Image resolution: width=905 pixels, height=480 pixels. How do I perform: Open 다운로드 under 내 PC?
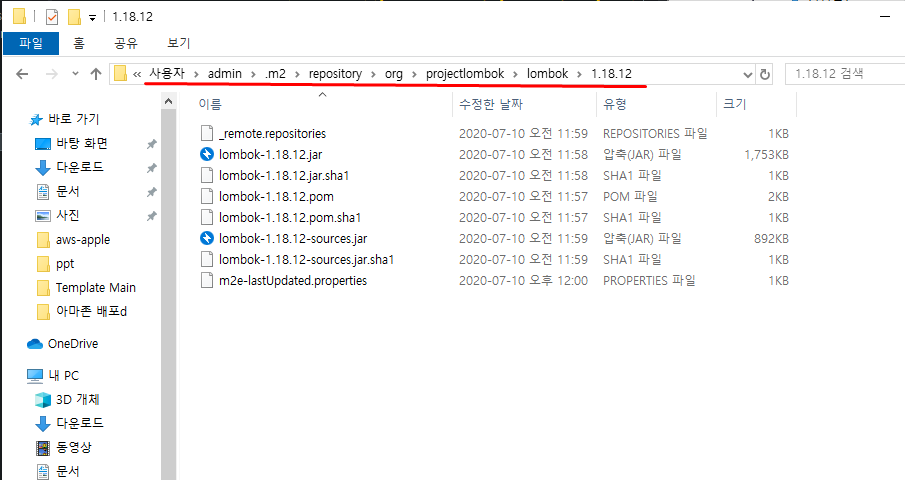pos(80,423)
